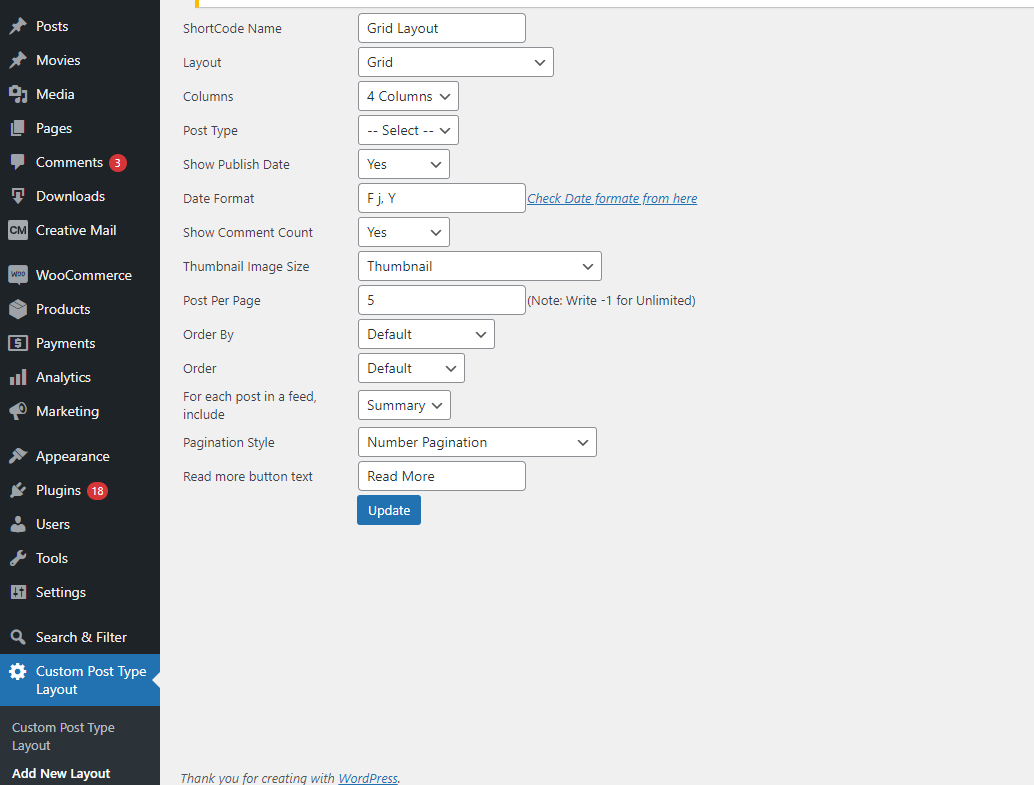Screen dimensions: 1034x785
Task: Click the Search & Filter magnifier icon
Action: (x=18, y=637)
